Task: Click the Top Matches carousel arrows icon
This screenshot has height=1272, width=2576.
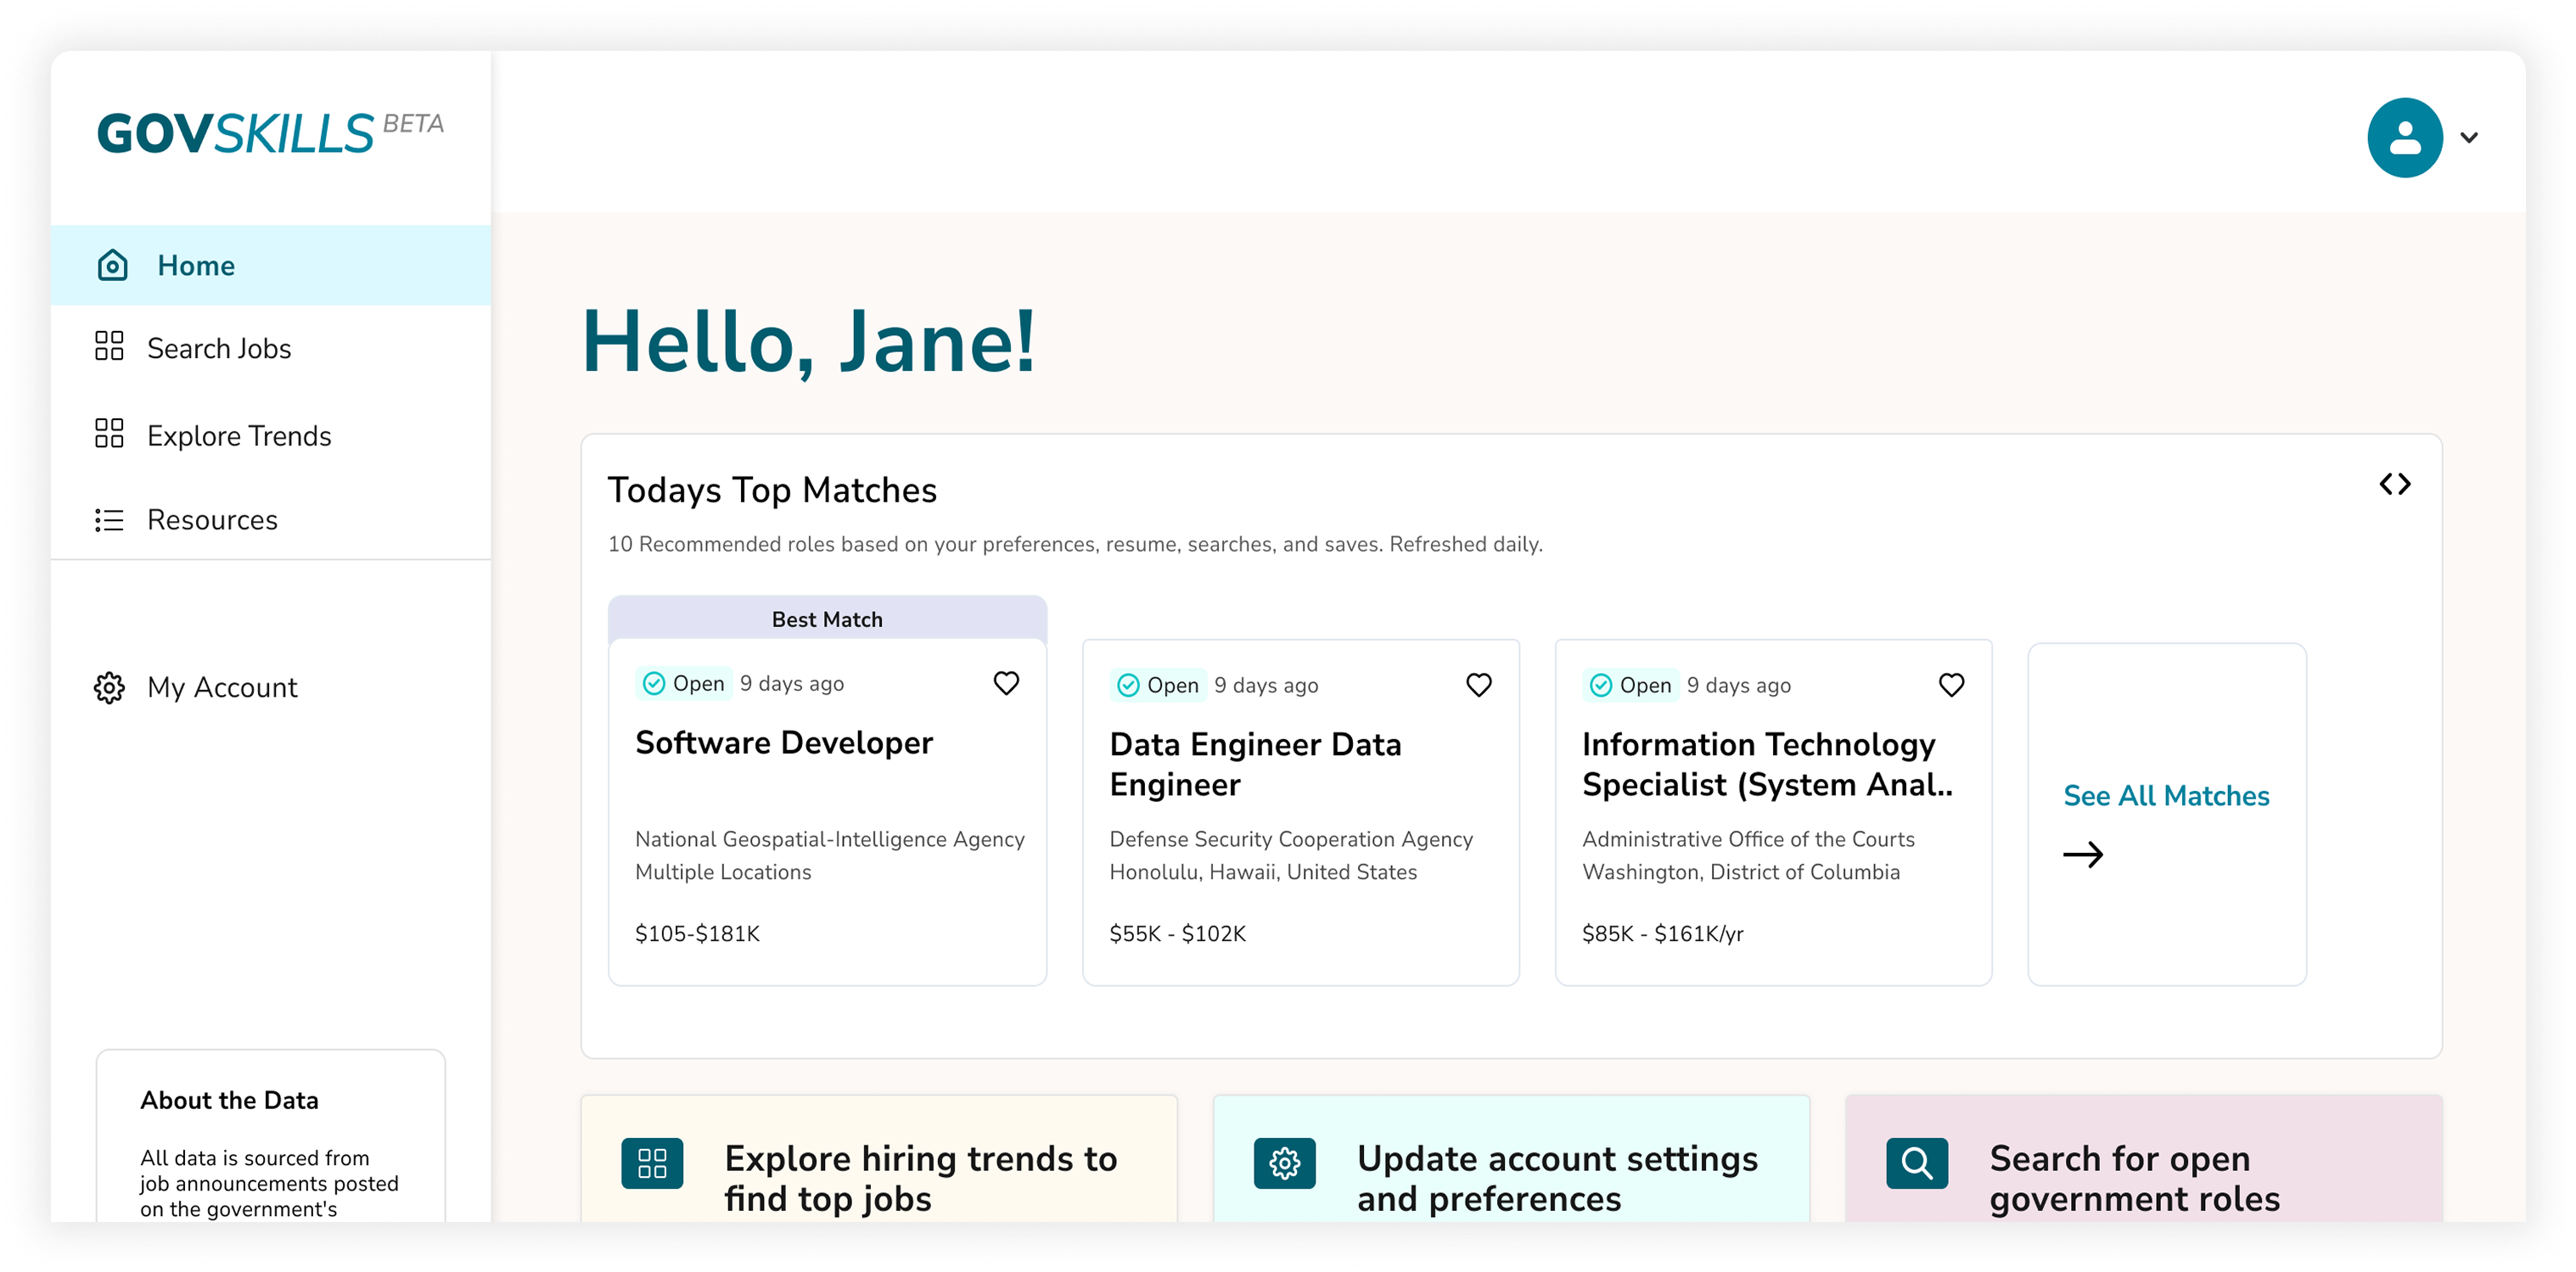Action: click(x=2394, y=485)
